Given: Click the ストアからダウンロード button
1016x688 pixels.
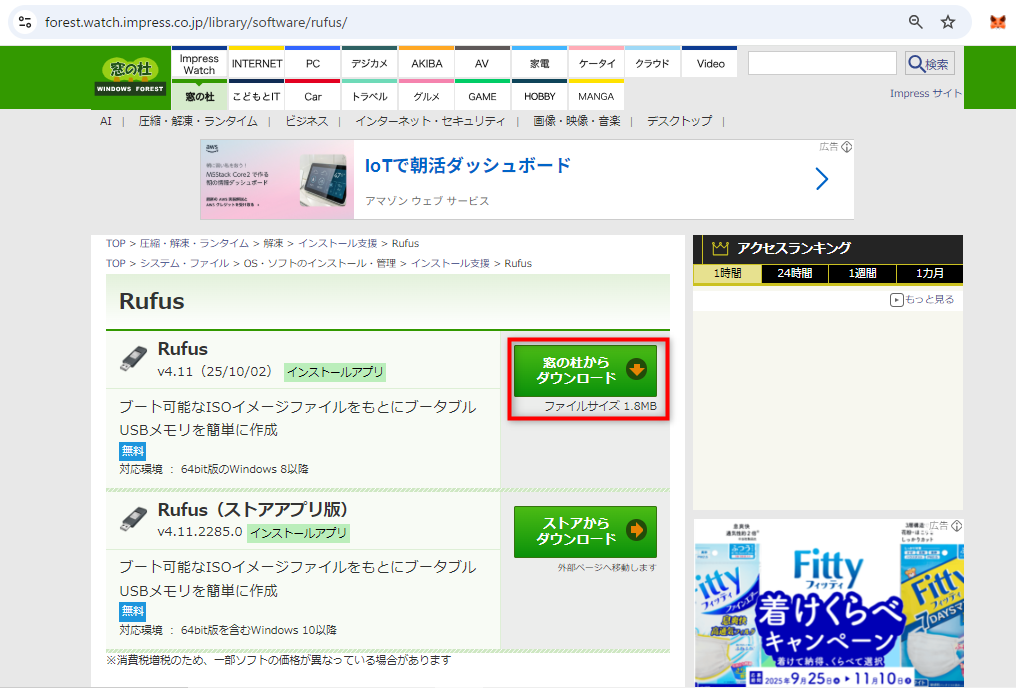Looking at the screenshot, I should 585,531.
